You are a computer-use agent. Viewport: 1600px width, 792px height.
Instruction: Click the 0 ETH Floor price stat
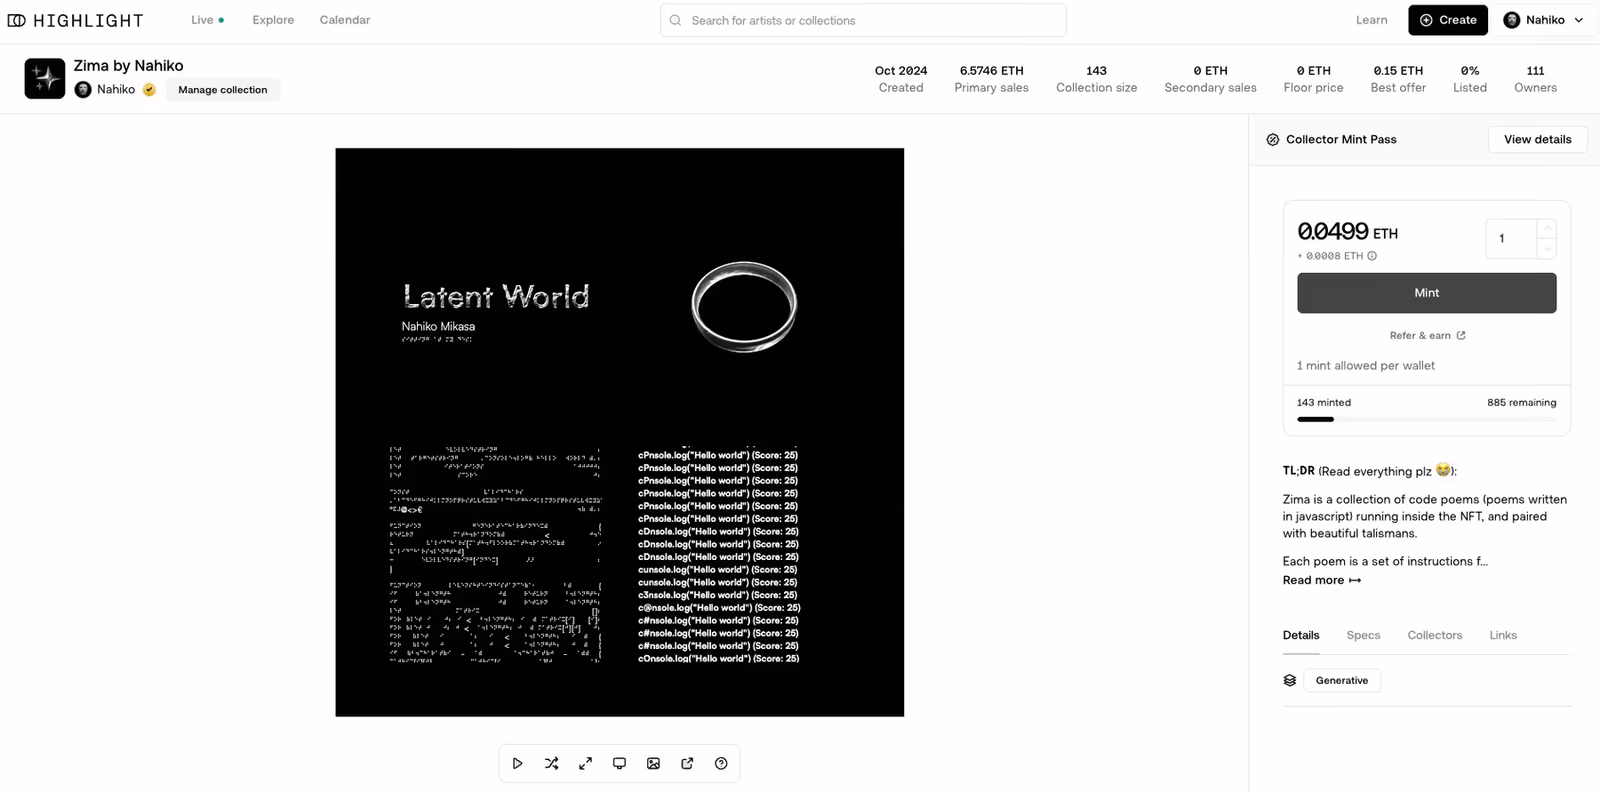click(1313, 79)
